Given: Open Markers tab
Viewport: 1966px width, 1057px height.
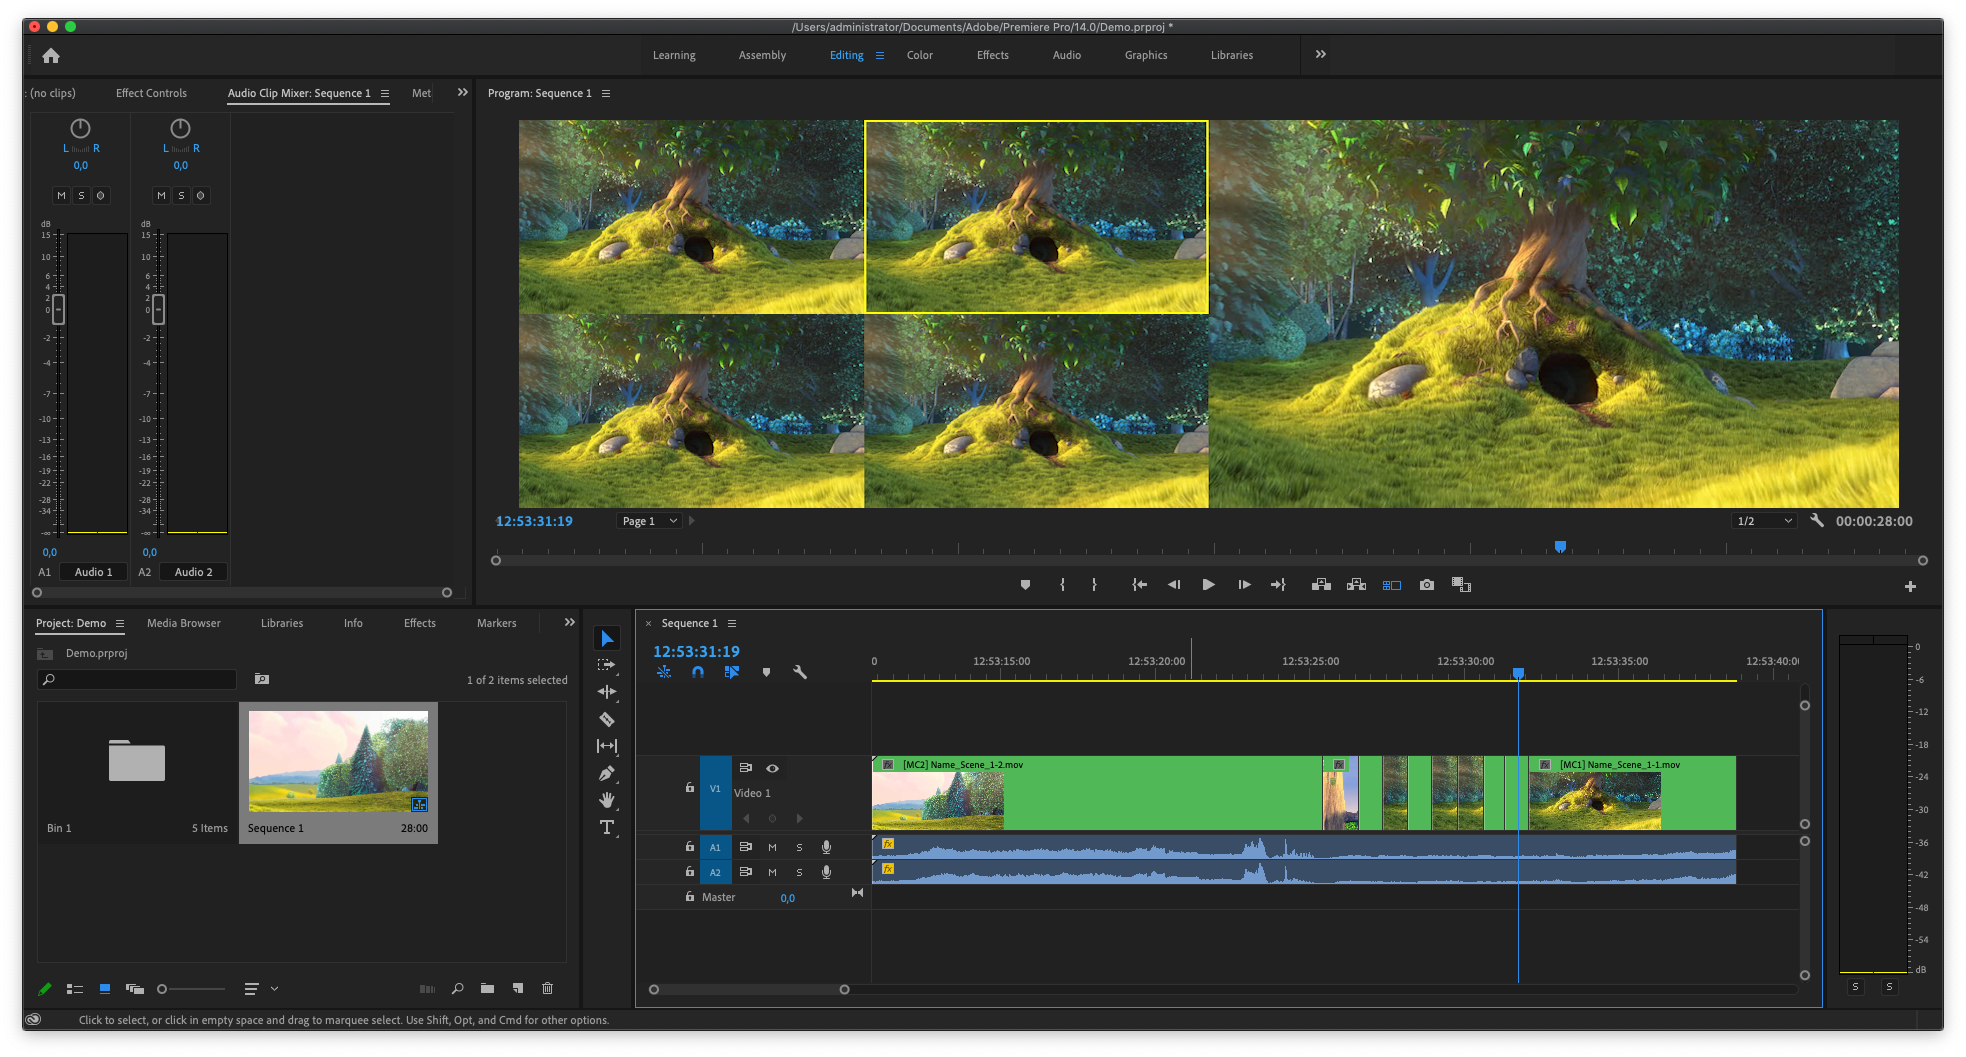Looking at the screenshot, I should pos(496,623).
